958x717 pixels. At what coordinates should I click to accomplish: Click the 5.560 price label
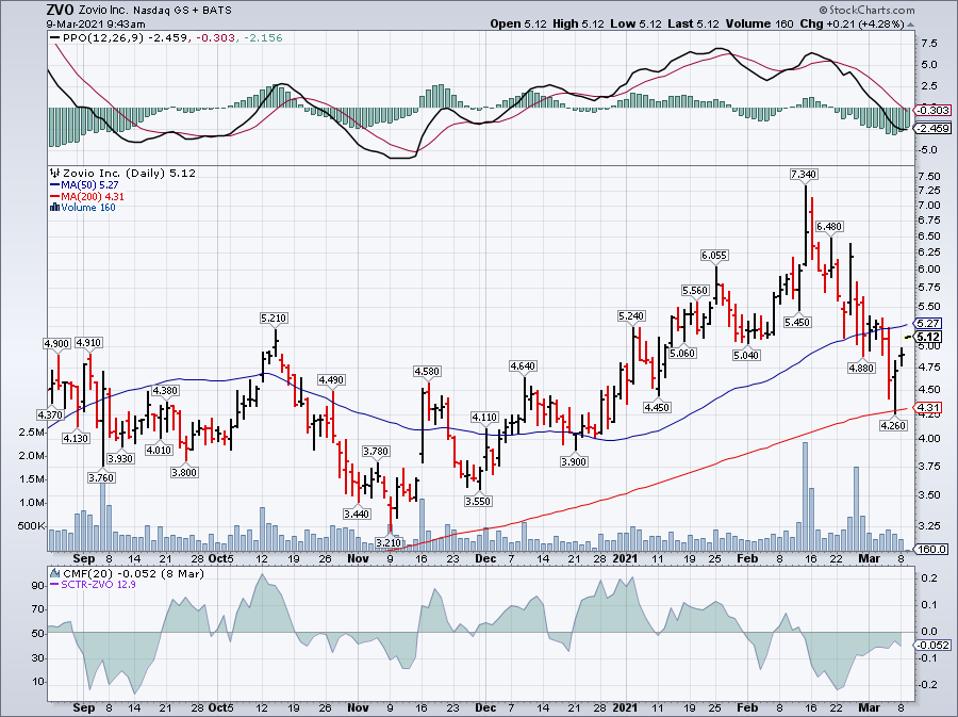695,291
